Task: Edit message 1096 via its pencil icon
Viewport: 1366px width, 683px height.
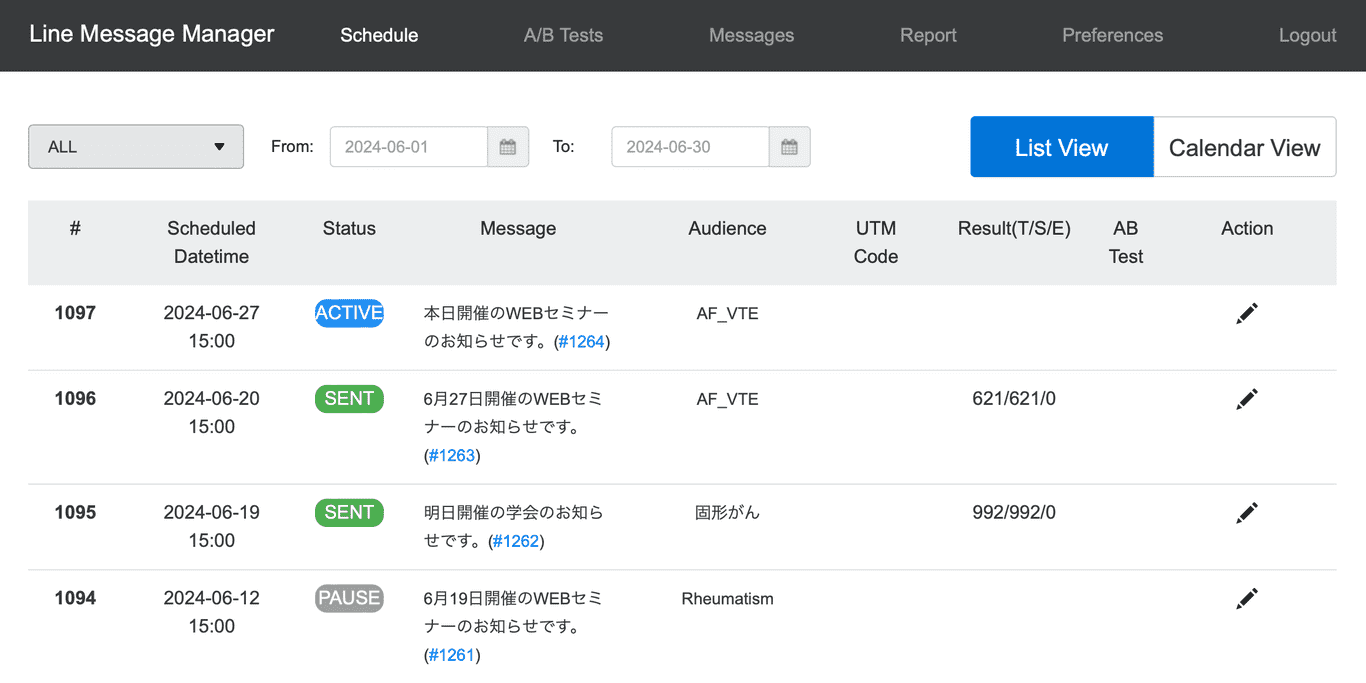Action: (1246, 398)
